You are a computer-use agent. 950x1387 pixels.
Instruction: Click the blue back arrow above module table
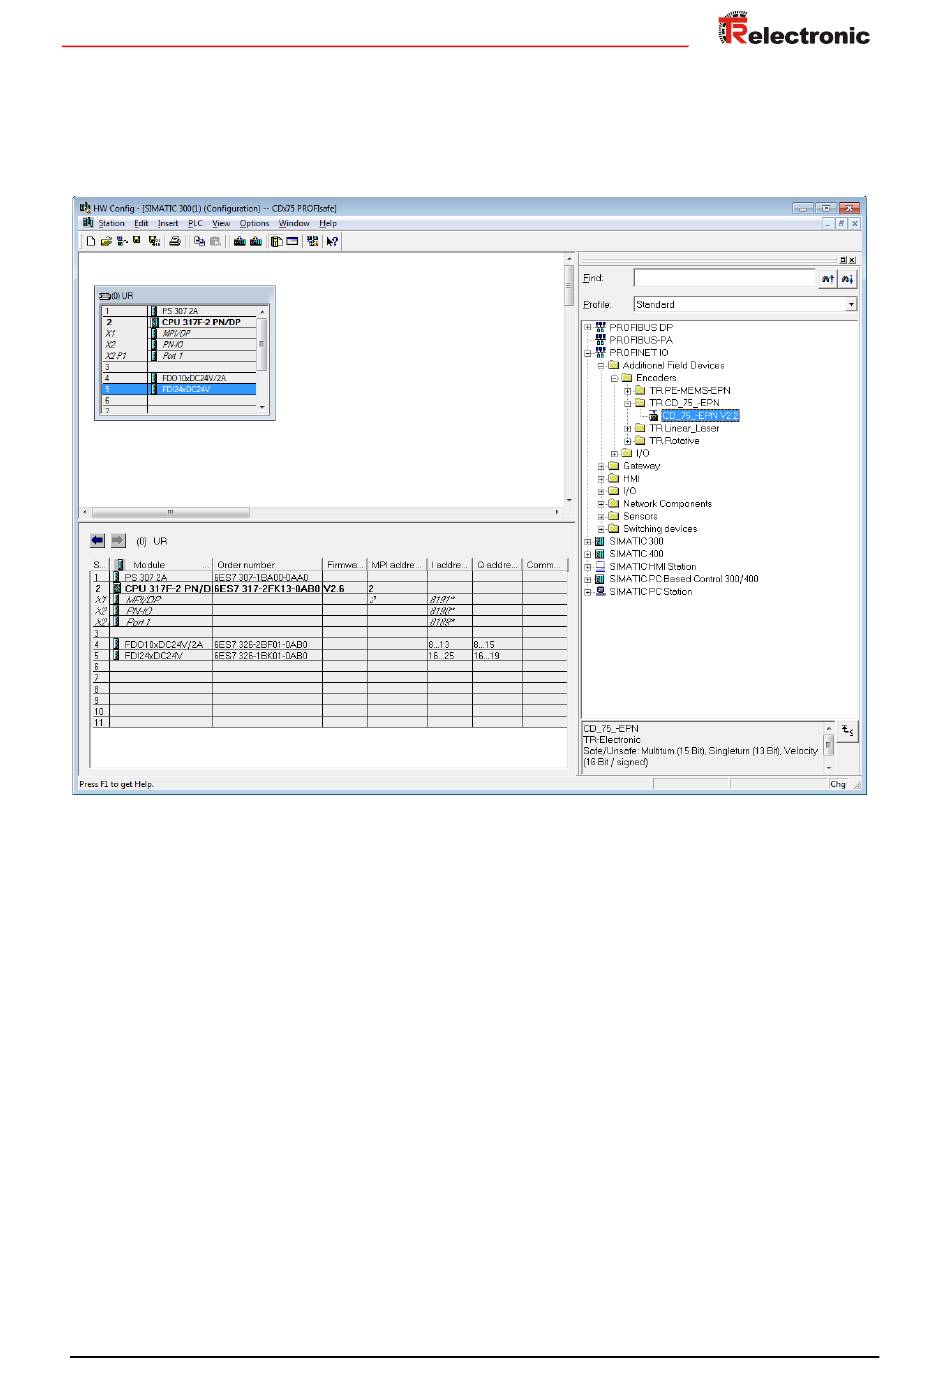click(x=97, y=540)
